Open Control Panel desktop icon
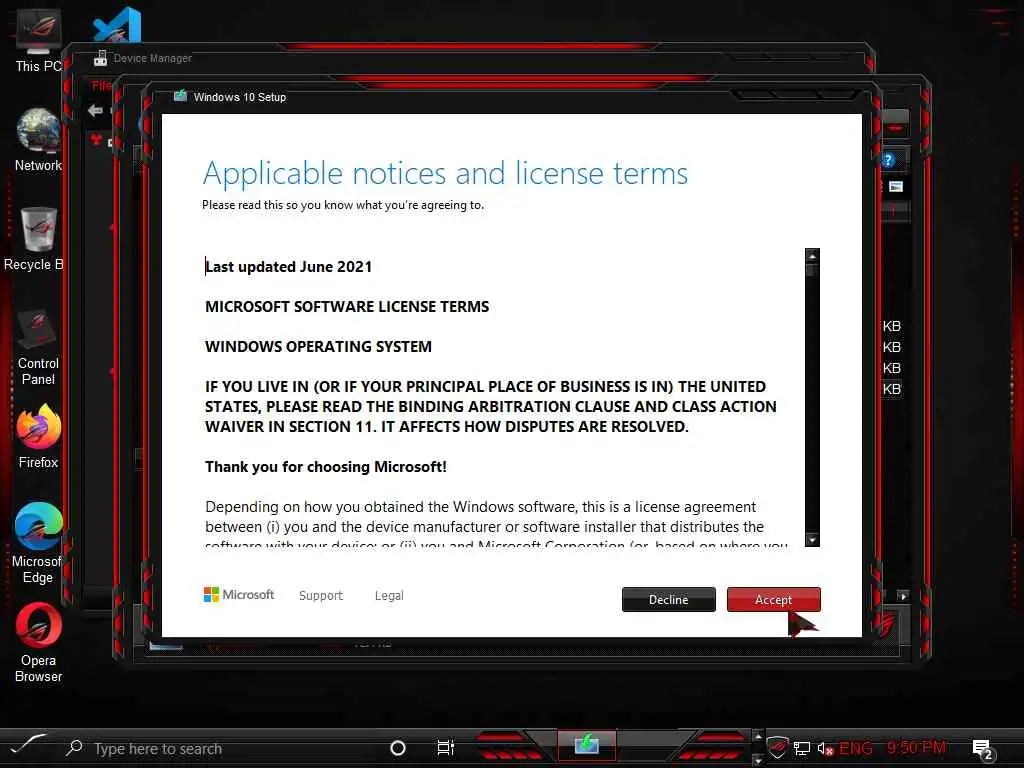The image size is (1024, 768). pyautogui.click(x=38, y=347)
